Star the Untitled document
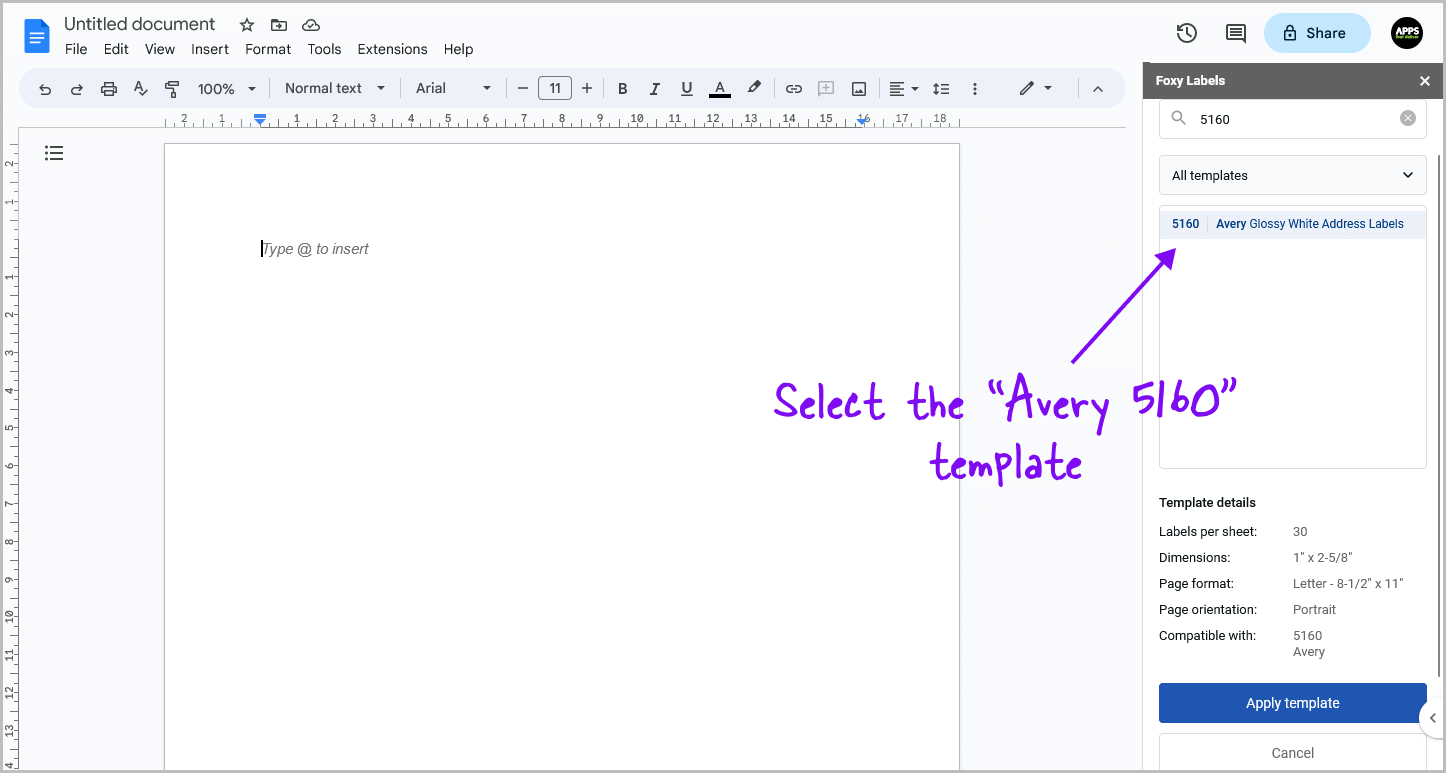The width and height of the screenshot is (1446, 773). pyautogui.click(x=247, y=25)
